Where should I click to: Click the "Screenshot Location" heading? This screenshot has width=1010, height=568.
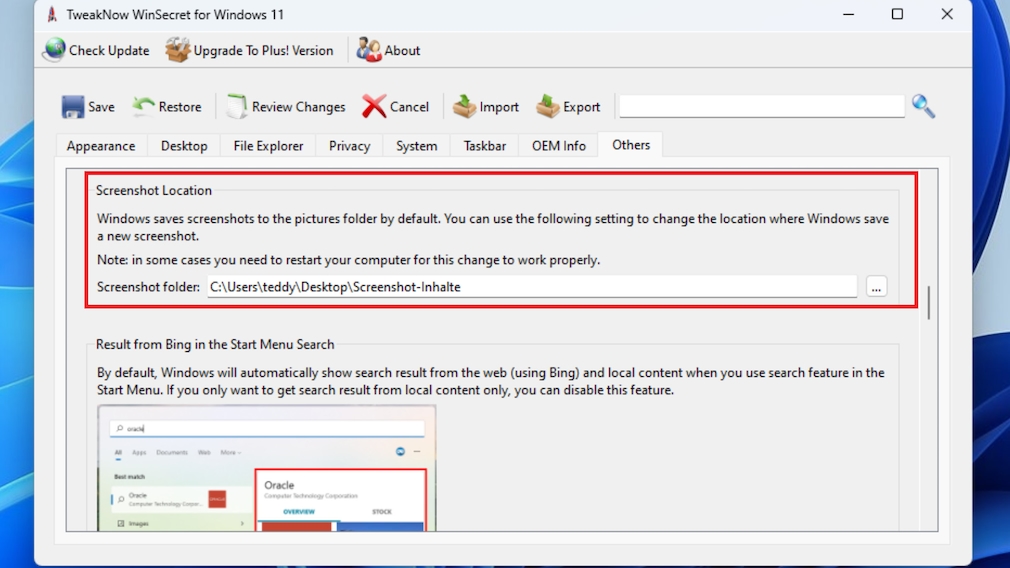click(x=154, y=191)
